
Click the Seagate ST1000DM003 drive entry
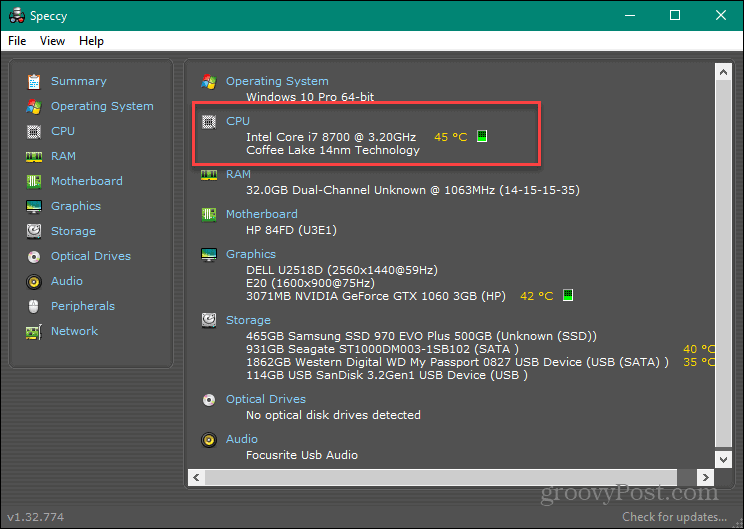click(x=382, y=349)
